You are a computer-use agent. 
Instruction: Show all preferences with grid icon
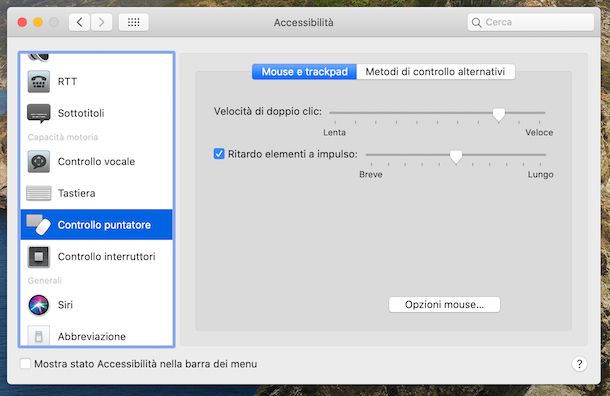[x=133, y=22]
